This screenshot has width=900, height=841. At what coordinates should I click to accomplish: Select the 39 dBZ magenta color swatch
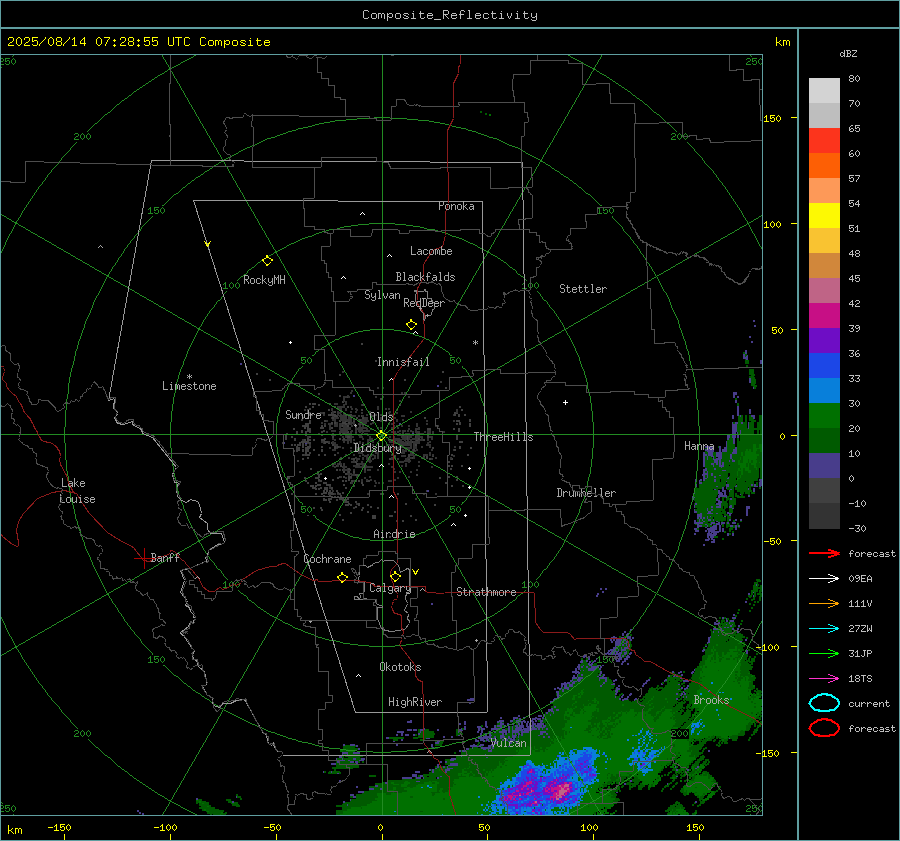824,316
